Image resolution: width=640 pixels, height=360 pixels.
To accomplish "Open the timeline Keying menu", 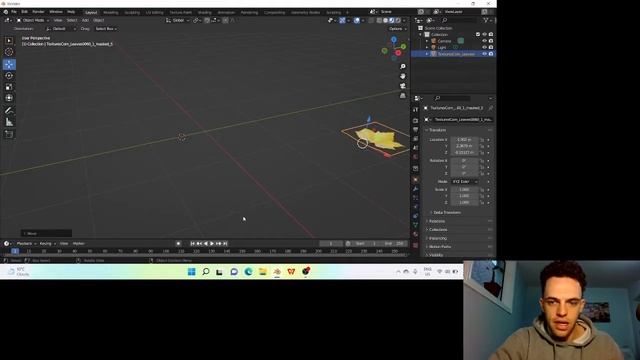I will click(47, 244).
